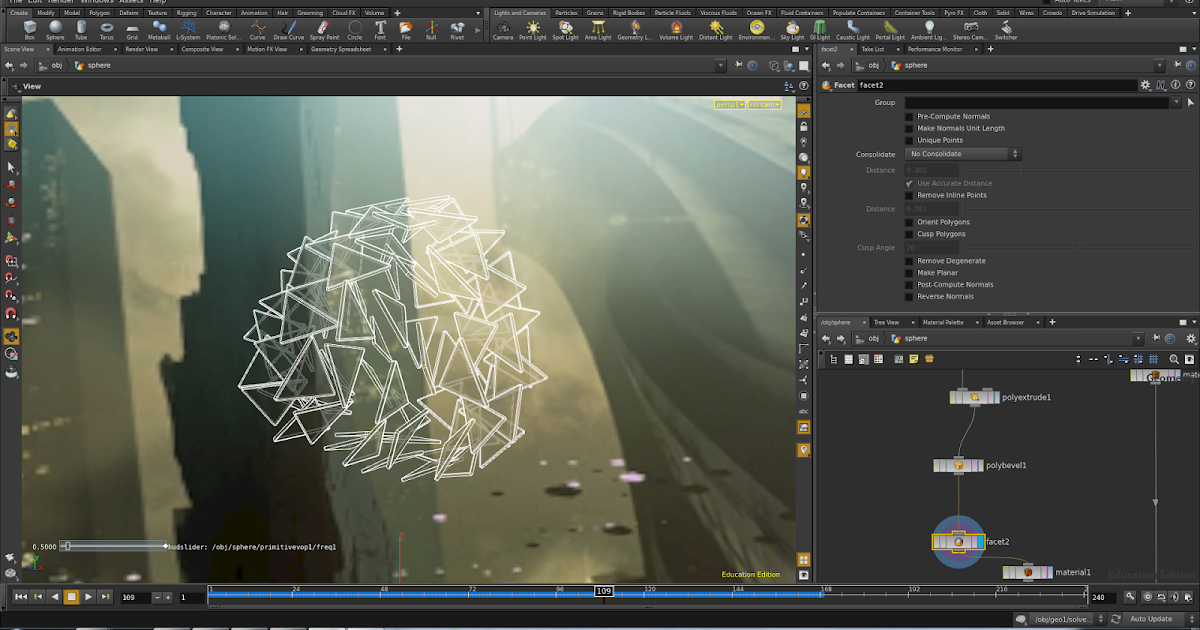Switch to the Tree View tab
1200x630 pixels.
tap(887, 322)
